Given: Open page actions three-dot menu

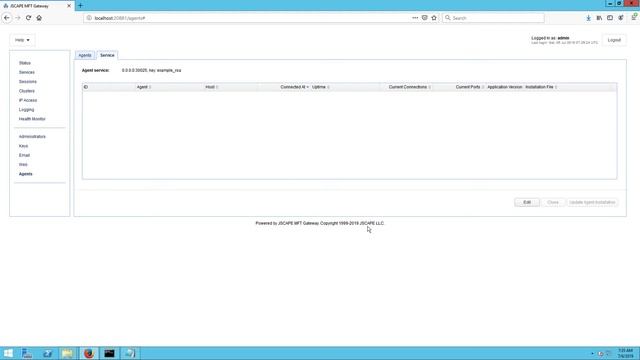Looking at the screenshot, I should tap(415, 18).
